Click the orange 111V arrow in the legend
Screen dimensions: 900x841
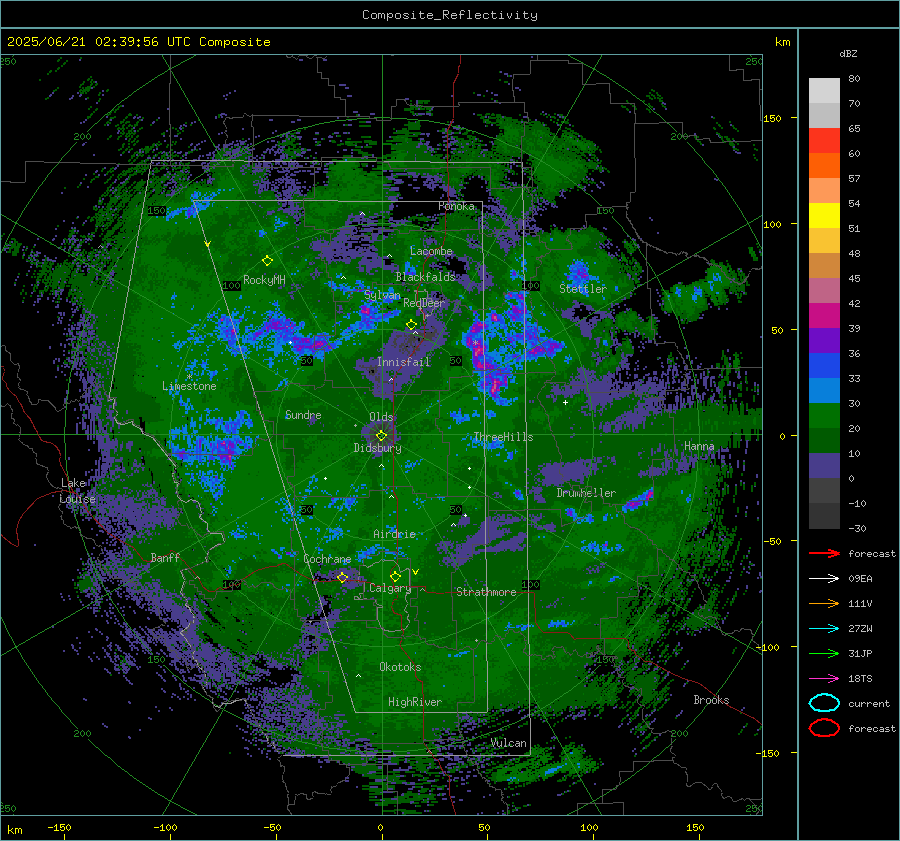824,603
